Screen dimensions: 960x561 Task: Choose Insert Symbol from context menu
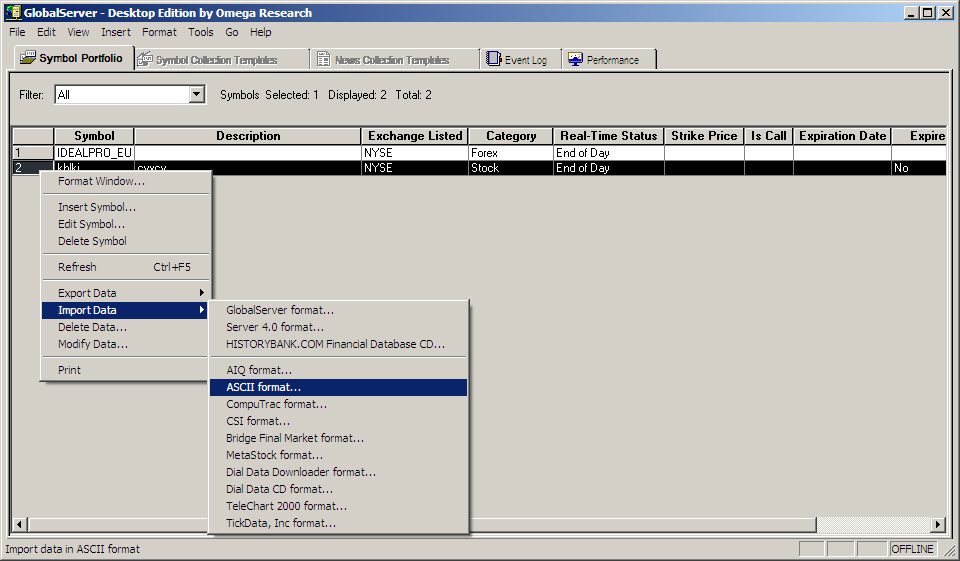[x=126, y=207]
